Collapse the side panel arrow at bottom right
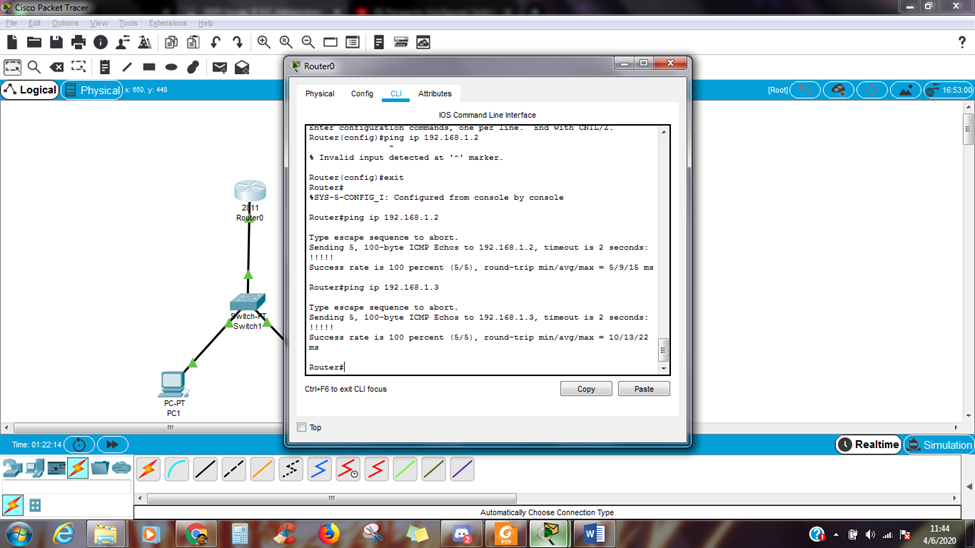 pyautogui.click(x=969, y=486)
